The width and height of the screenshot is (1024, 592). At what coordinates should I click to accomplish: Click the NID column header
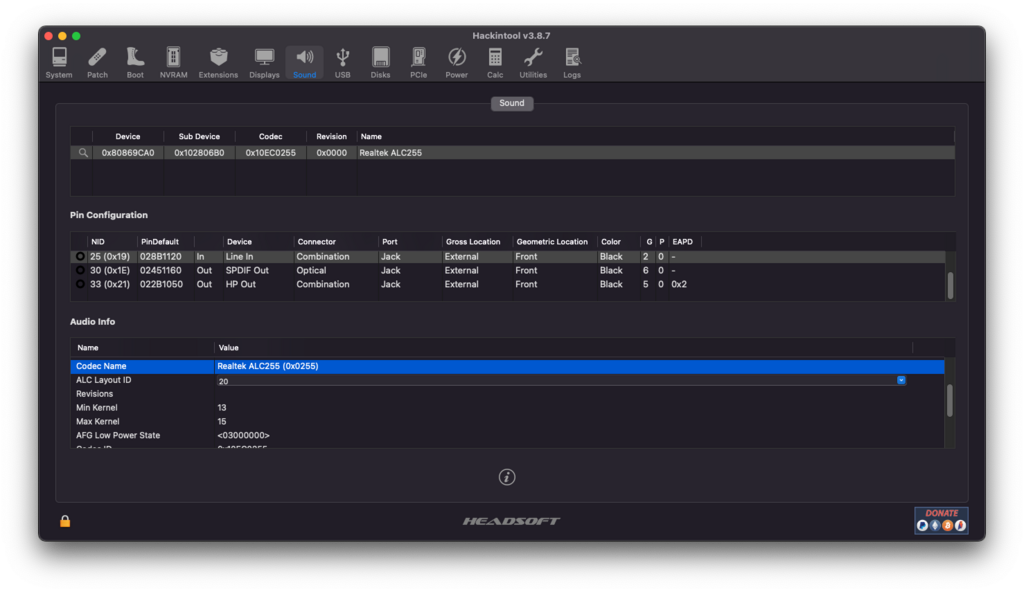(98, 242)
